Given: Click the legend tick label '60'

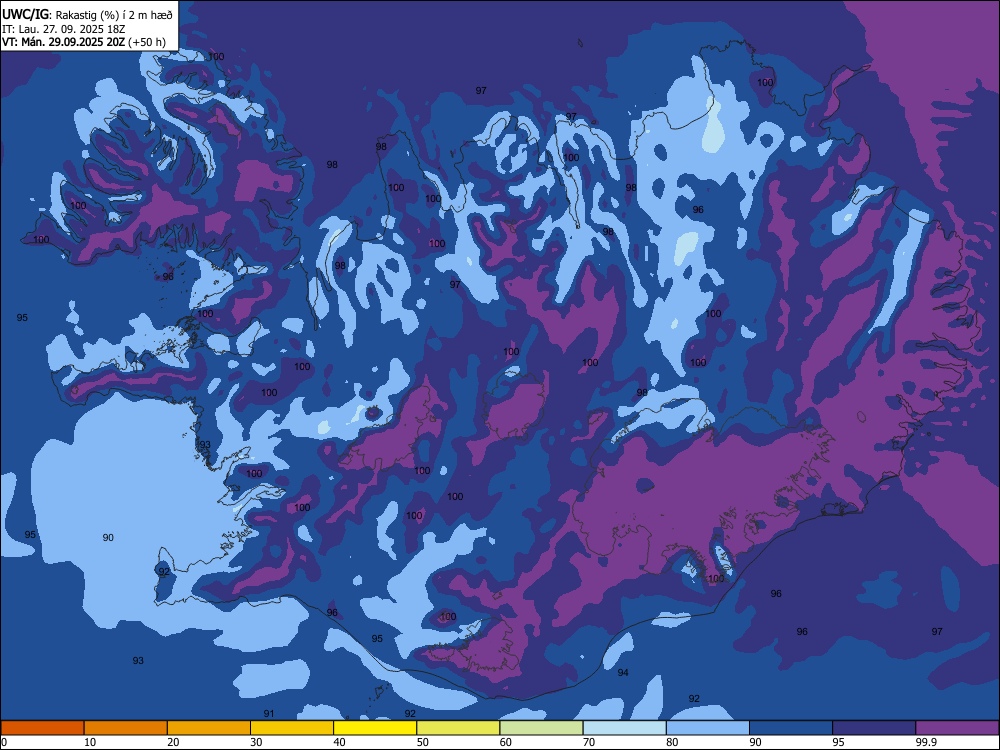Looking at the screenshot, I should tap(506, 742).
